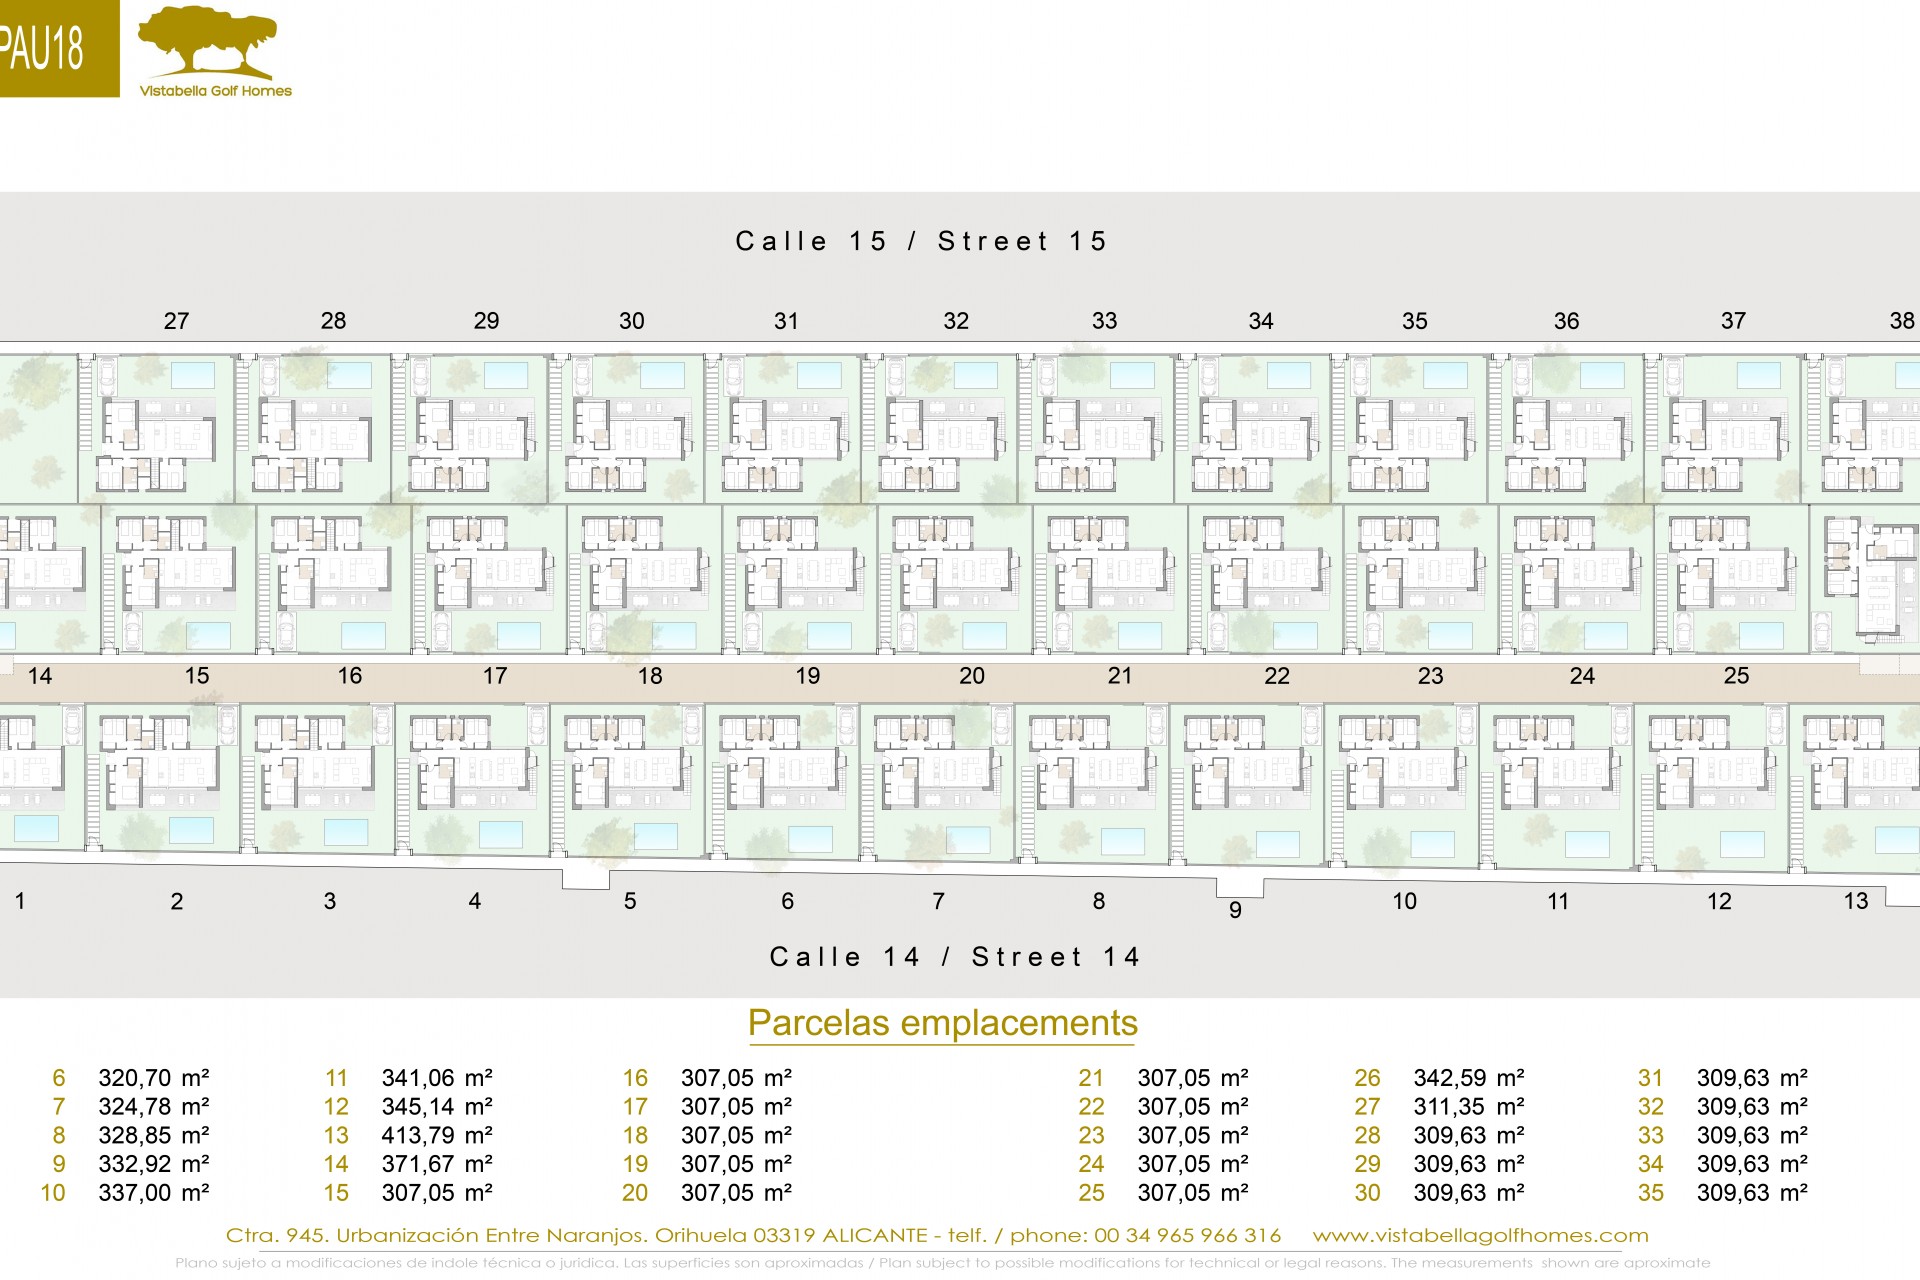Click the Calle 14 / Street 14 label
The width and height of the screenshot is (1920, 1280).
pos(955,957)
